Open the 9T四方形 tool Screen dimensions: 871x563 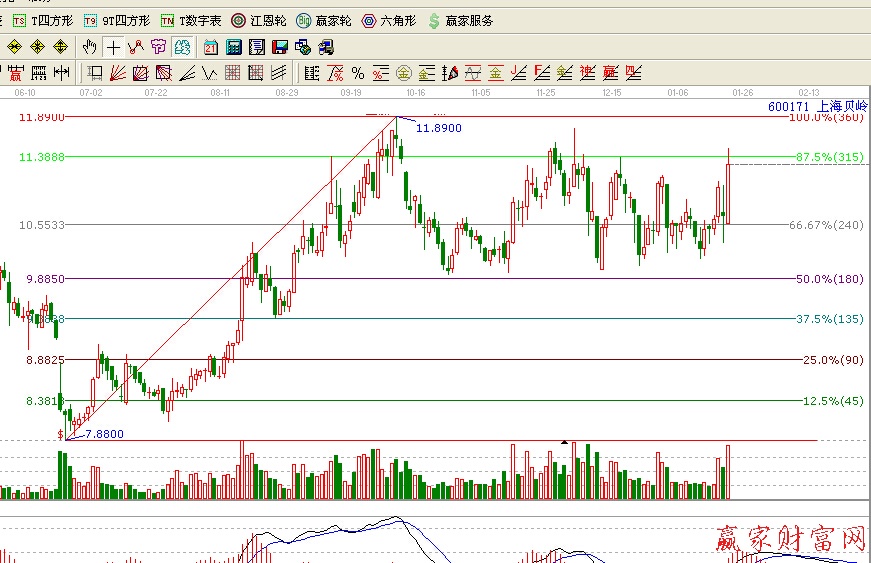(116, 20)
